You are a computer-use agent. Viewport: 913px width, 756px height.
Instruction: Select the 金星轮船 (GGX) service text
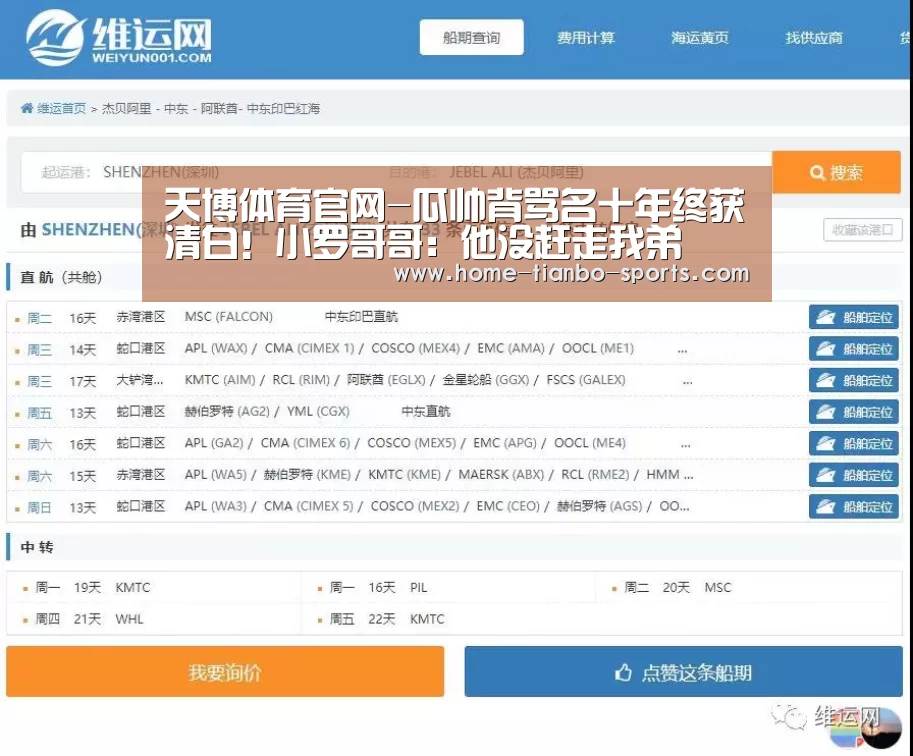point(486,380)
